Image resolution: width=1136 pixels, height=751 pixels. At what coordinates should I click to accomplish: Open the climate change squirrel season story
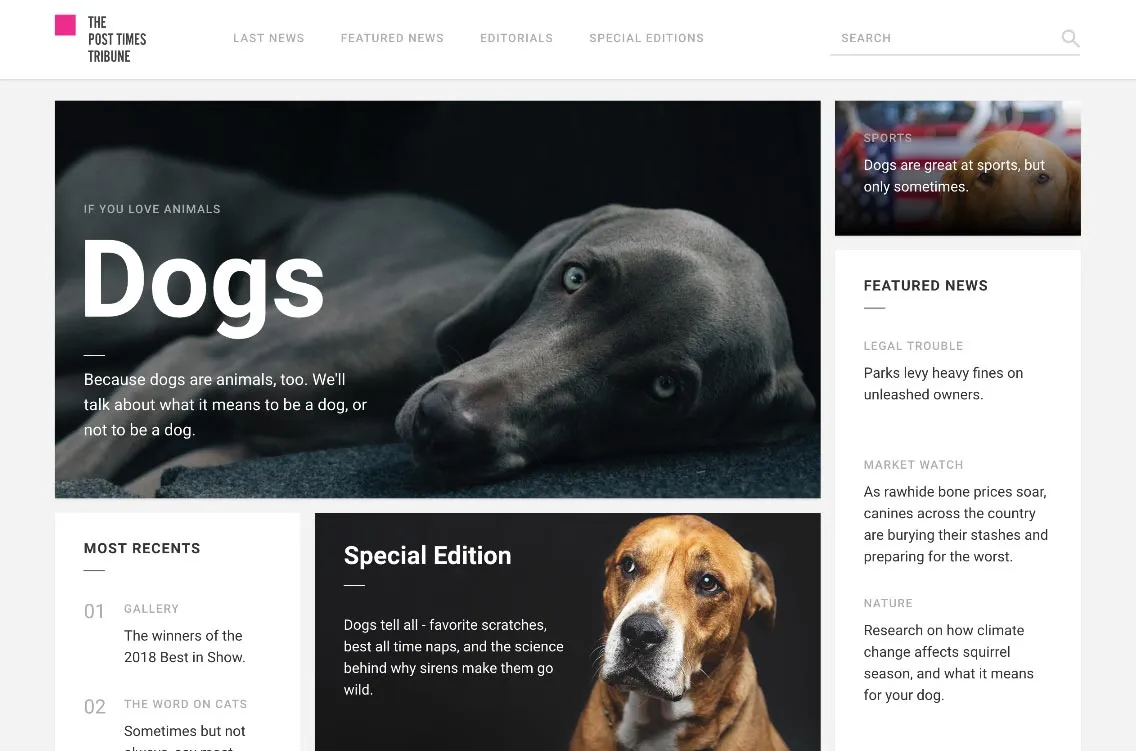(x=948, y=663)
